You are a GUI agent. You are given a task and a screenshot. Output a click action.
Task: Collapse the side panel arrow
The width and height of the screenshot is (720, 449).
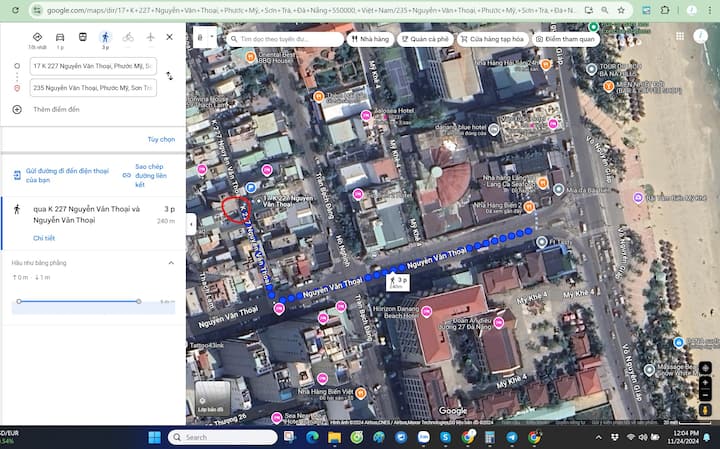coord(191,225)
